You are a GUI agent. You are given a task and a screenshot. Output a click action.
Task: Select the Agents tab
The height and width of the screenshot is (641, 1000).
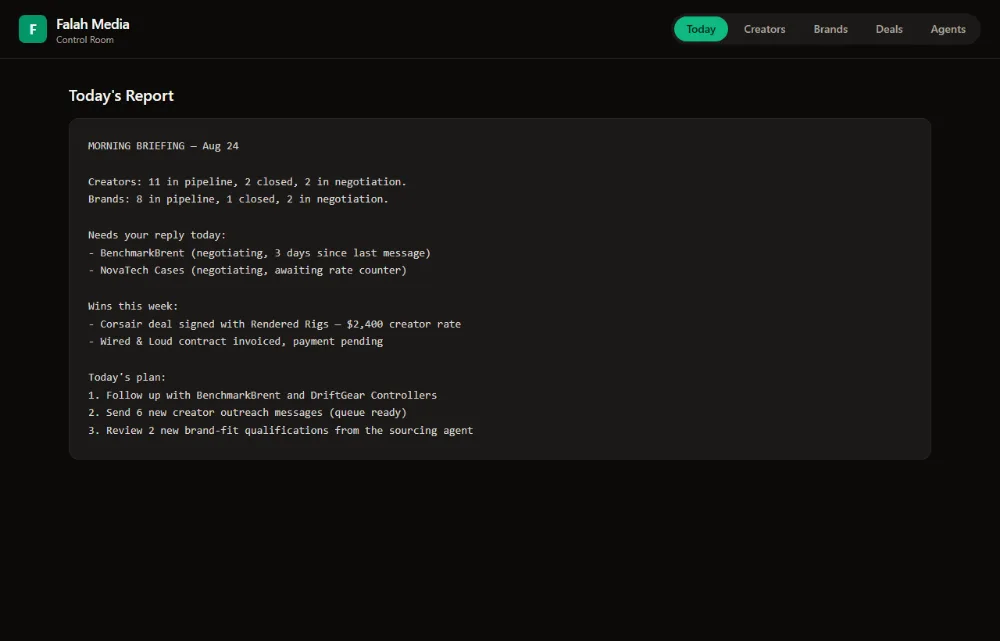click(948, 29)
